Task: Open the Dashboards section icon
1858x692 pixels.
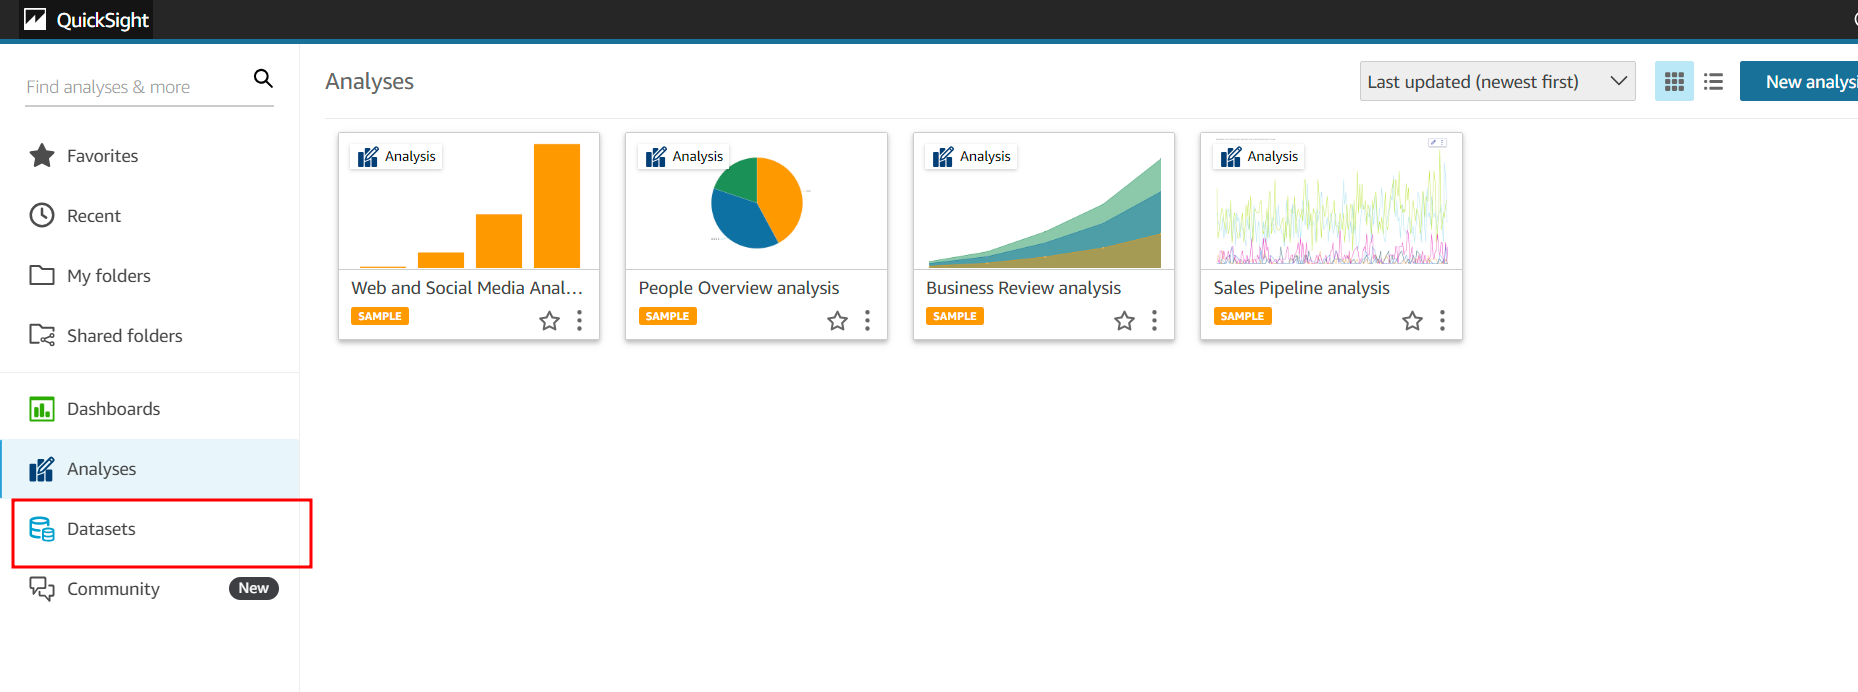Action: point(42,409)
